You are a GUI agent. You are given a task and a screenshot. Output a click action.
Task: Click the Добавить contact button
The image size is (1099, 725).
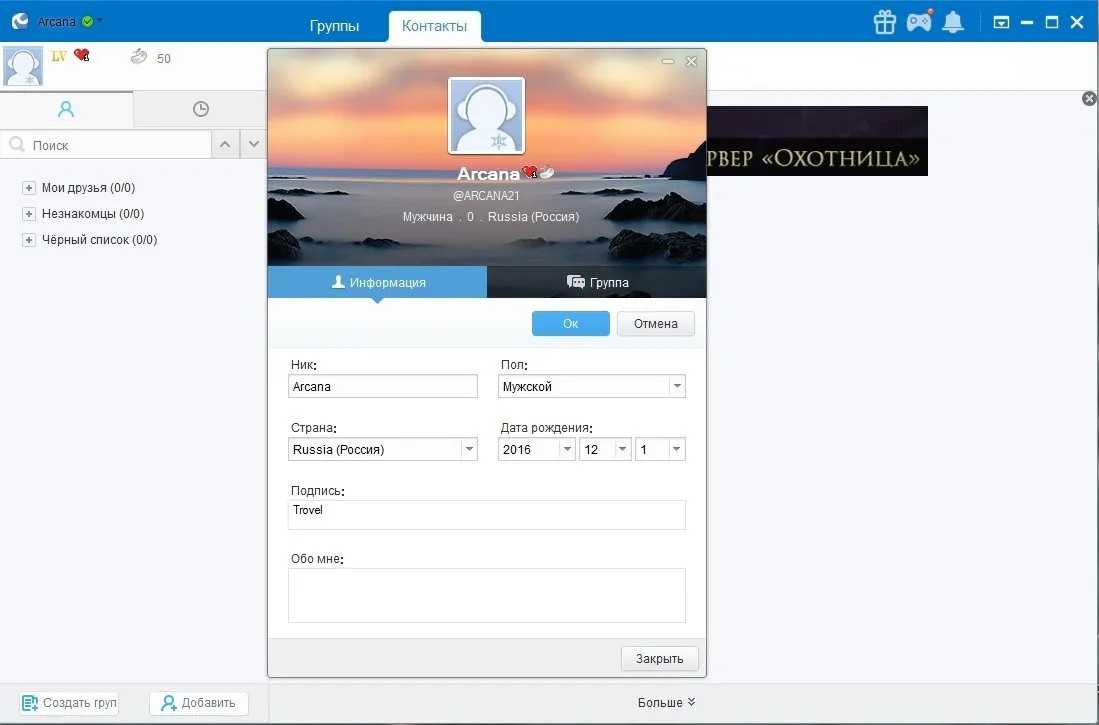pyautogui.click(x=199, y=703)
